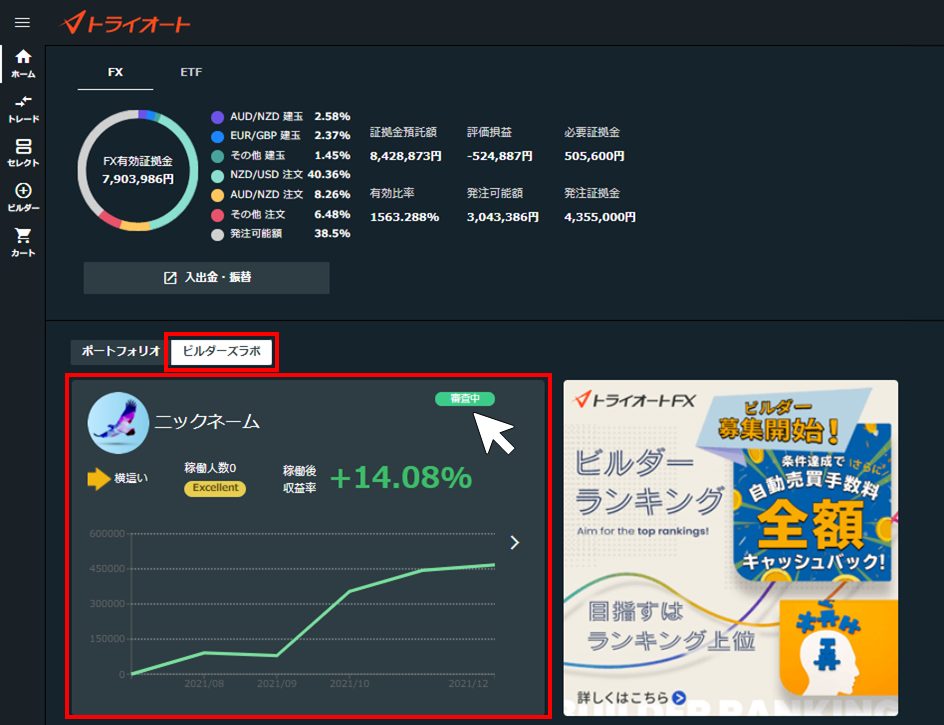This screenshot has height=725, width=944.
Task: Click the 発注可能額 value 3,043,386円
Action: click(503, 217)
